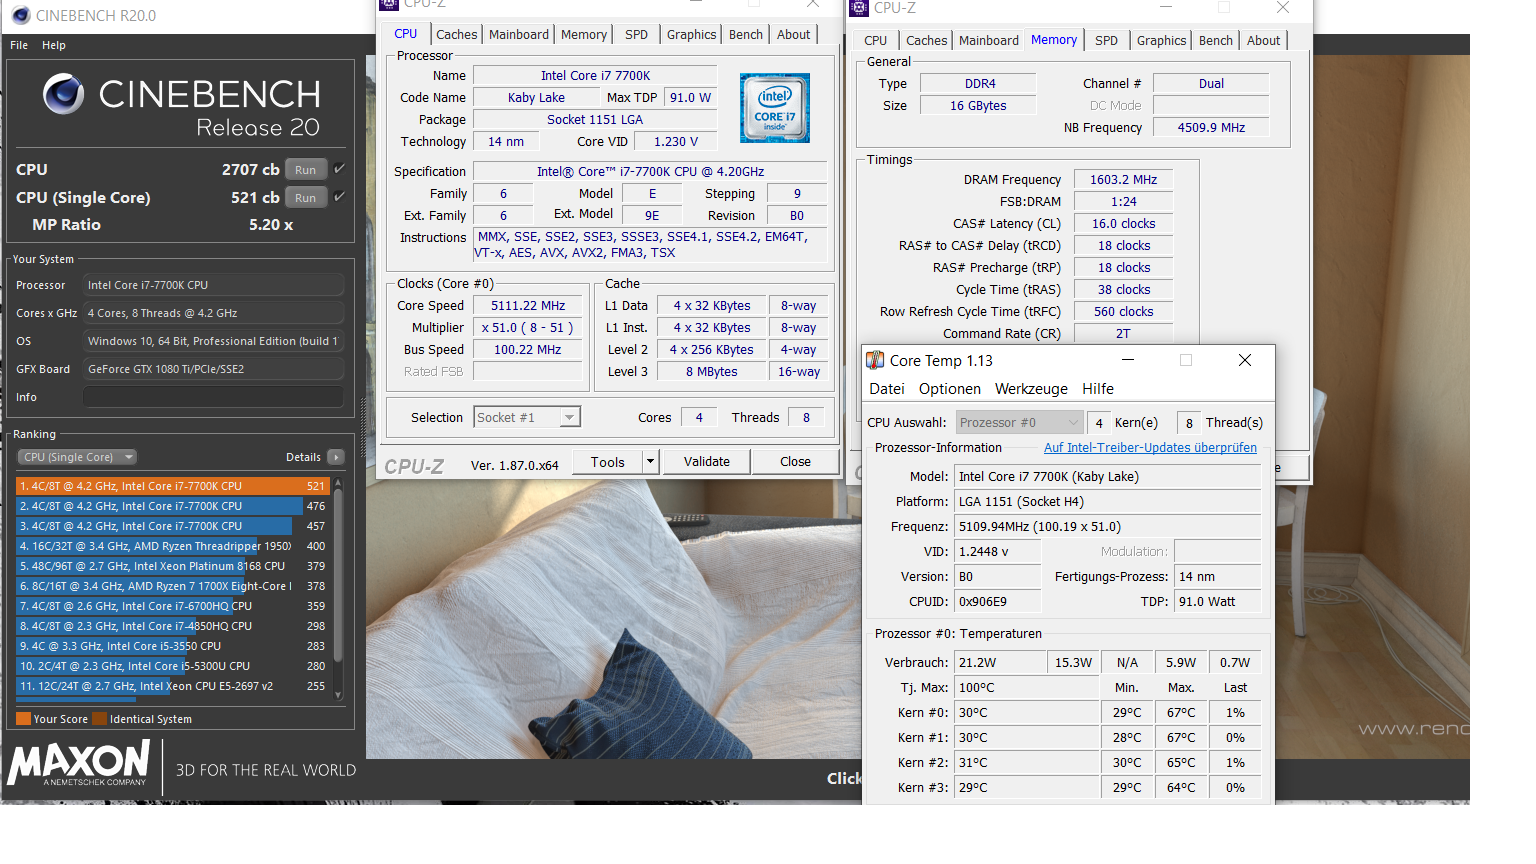Open Core Temp Optionen menu
Screen dimensions: 1536x864
click(949, 389)
